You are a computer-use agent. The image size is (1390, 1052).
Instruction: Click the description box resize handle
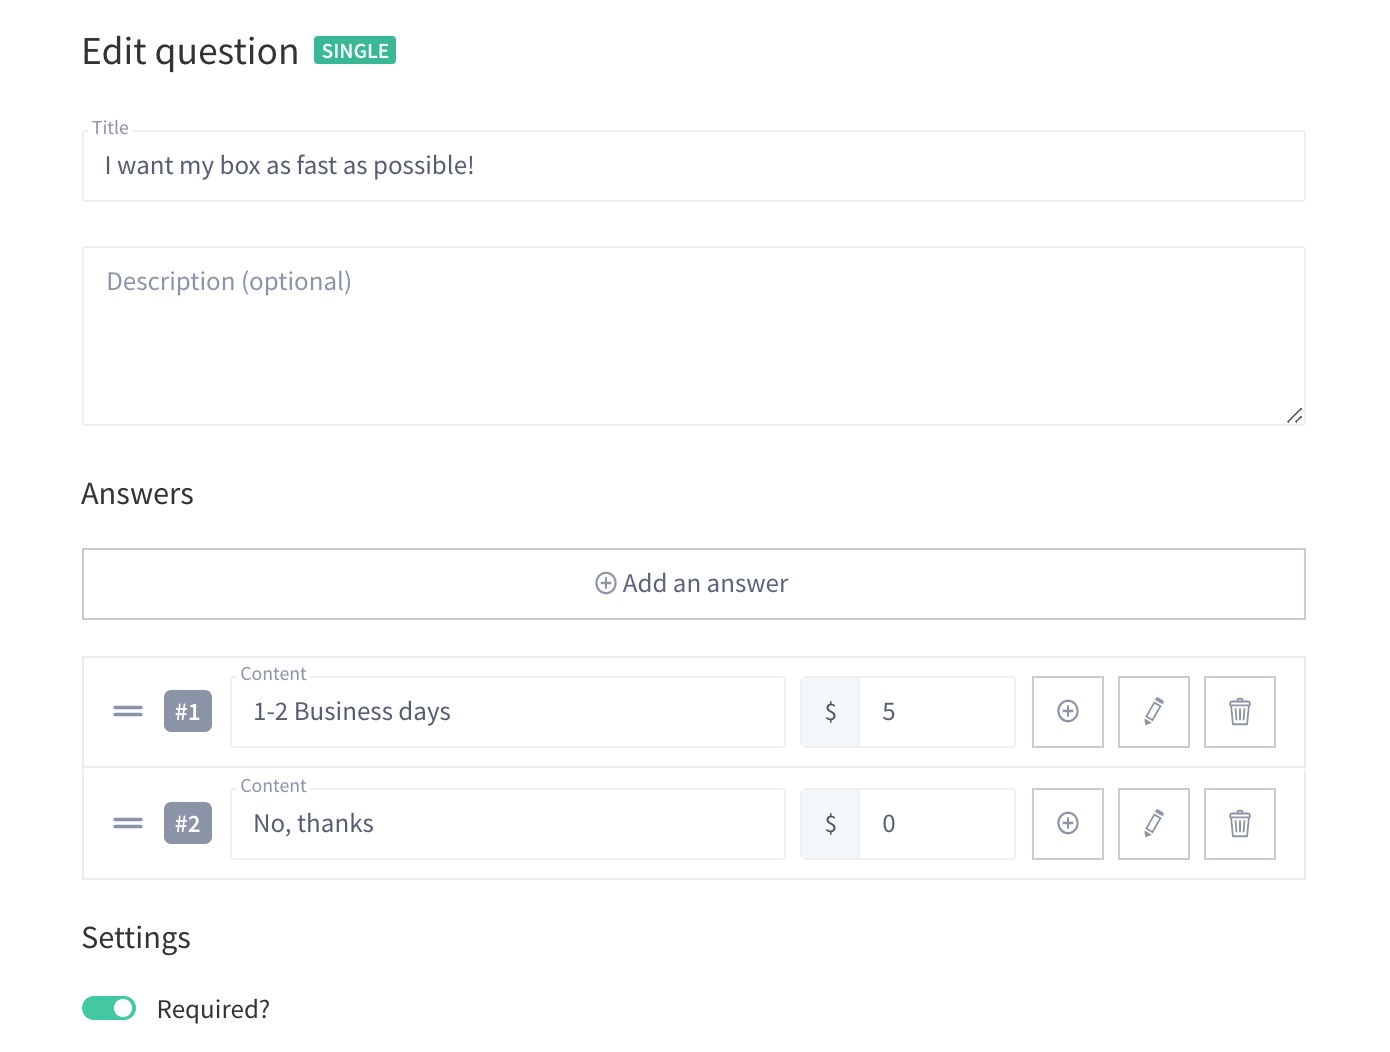pyautogui.click(x=1295, y=415)
